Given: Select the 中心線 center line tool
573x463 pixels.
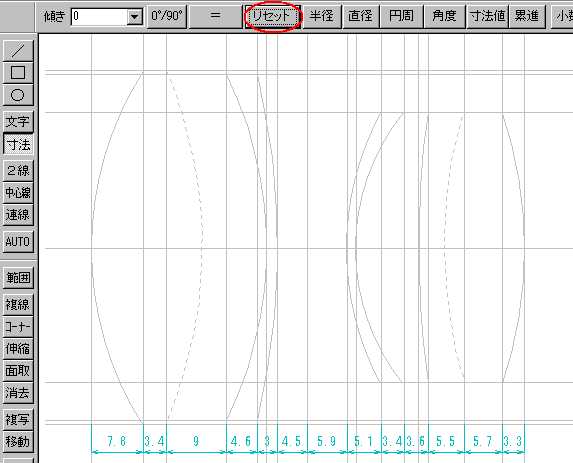Looking at the screenshot, I should (18, 193).
